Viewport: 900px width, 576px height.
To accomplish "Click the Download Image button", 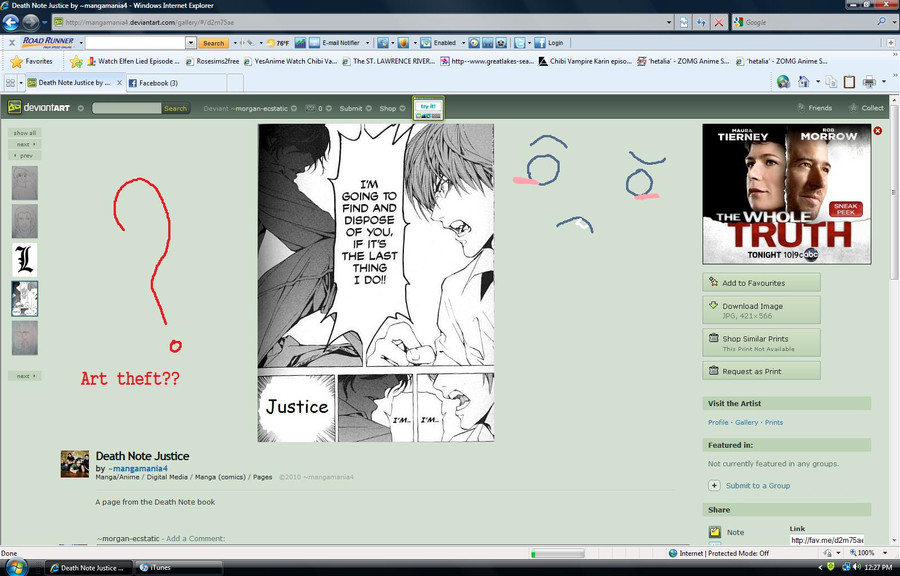I will pos(761,310).
